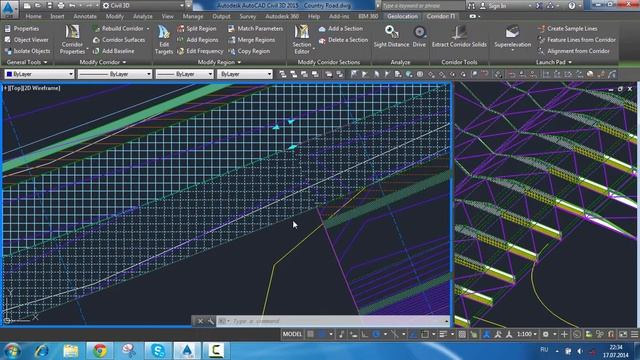Click Extract Corridor Solids tool
Viewport: 640px width, 360px height.
(459, 37)
